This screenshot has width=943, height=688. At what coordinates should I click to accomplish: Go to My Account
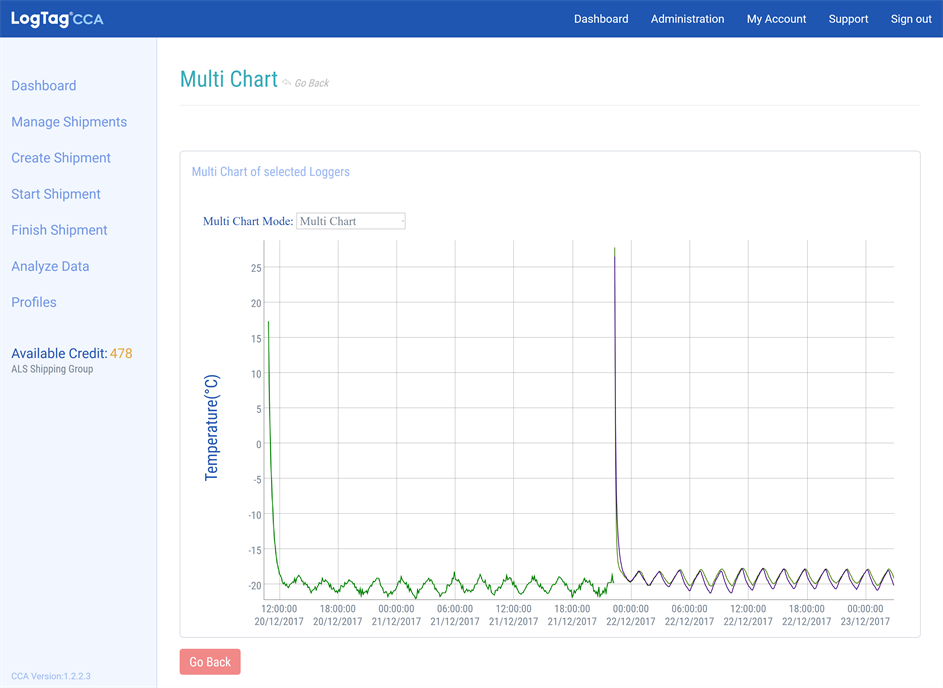pyautogui.click(x=776, y=19)
